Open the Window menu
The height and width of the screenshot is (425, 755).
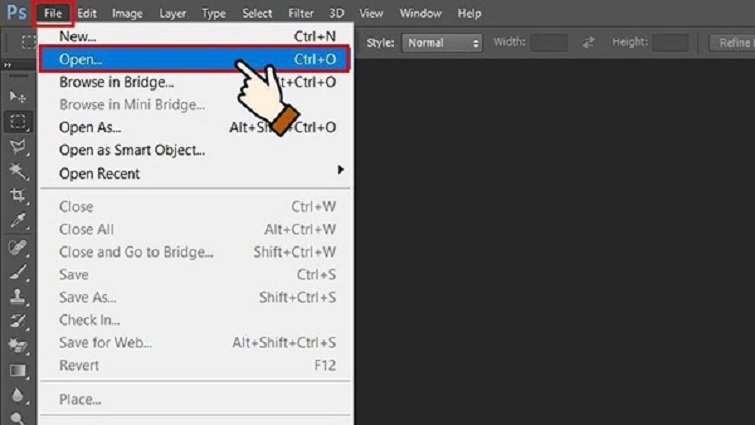(x=420, y=13)
